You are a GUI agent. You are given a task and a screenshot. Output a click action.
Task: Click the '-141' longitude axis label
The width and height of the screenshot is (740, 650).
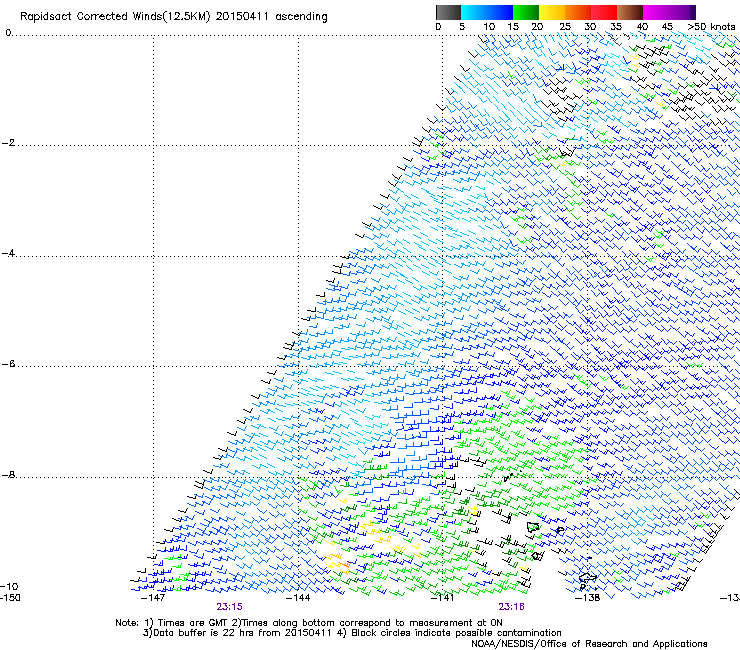(x=443, y=598)
